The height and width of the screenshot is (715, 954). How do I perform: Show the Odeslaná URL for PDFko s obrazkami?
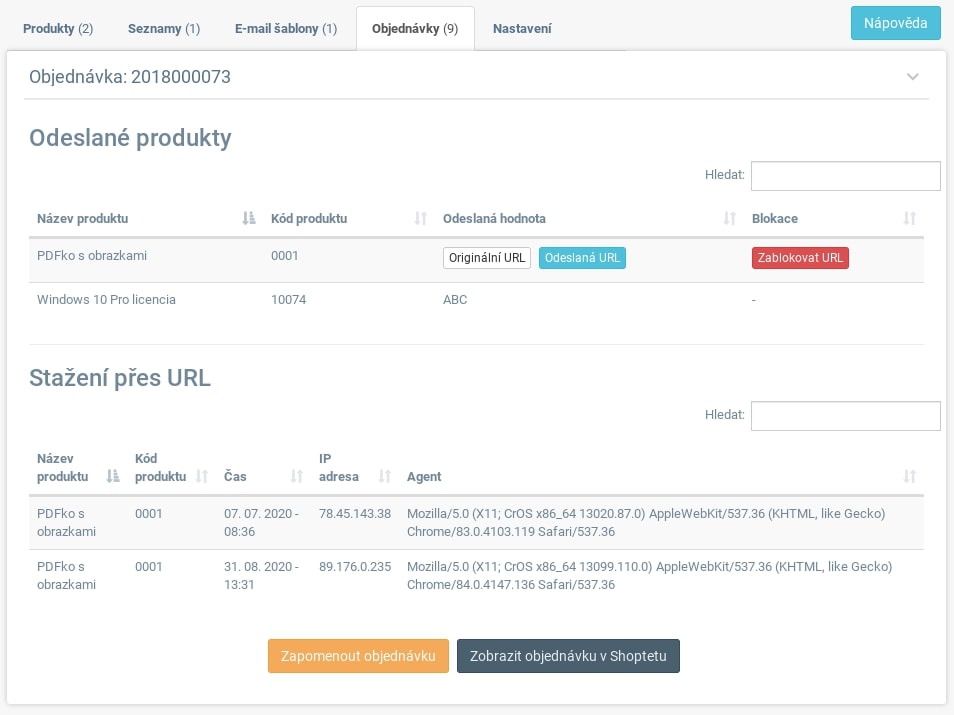pos(582,258)
